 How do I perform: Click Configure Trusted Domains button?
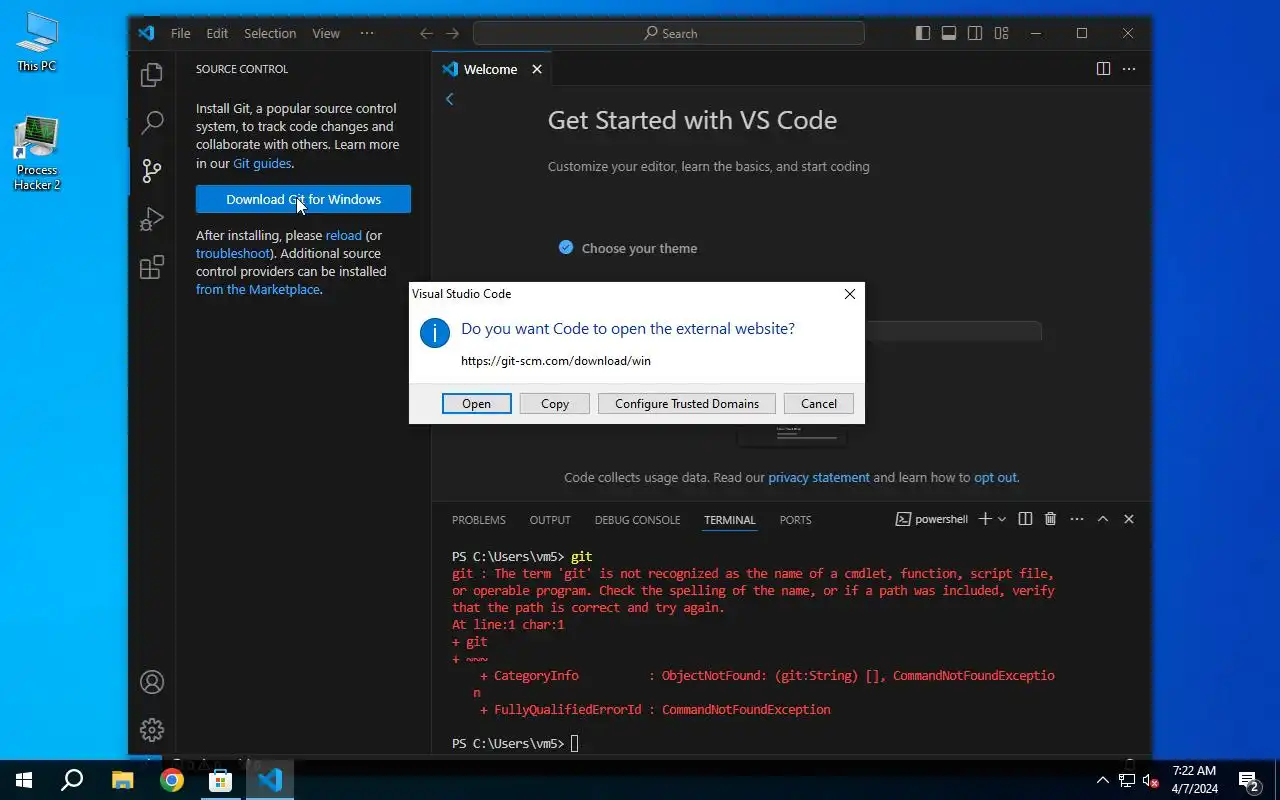(687, 403)
